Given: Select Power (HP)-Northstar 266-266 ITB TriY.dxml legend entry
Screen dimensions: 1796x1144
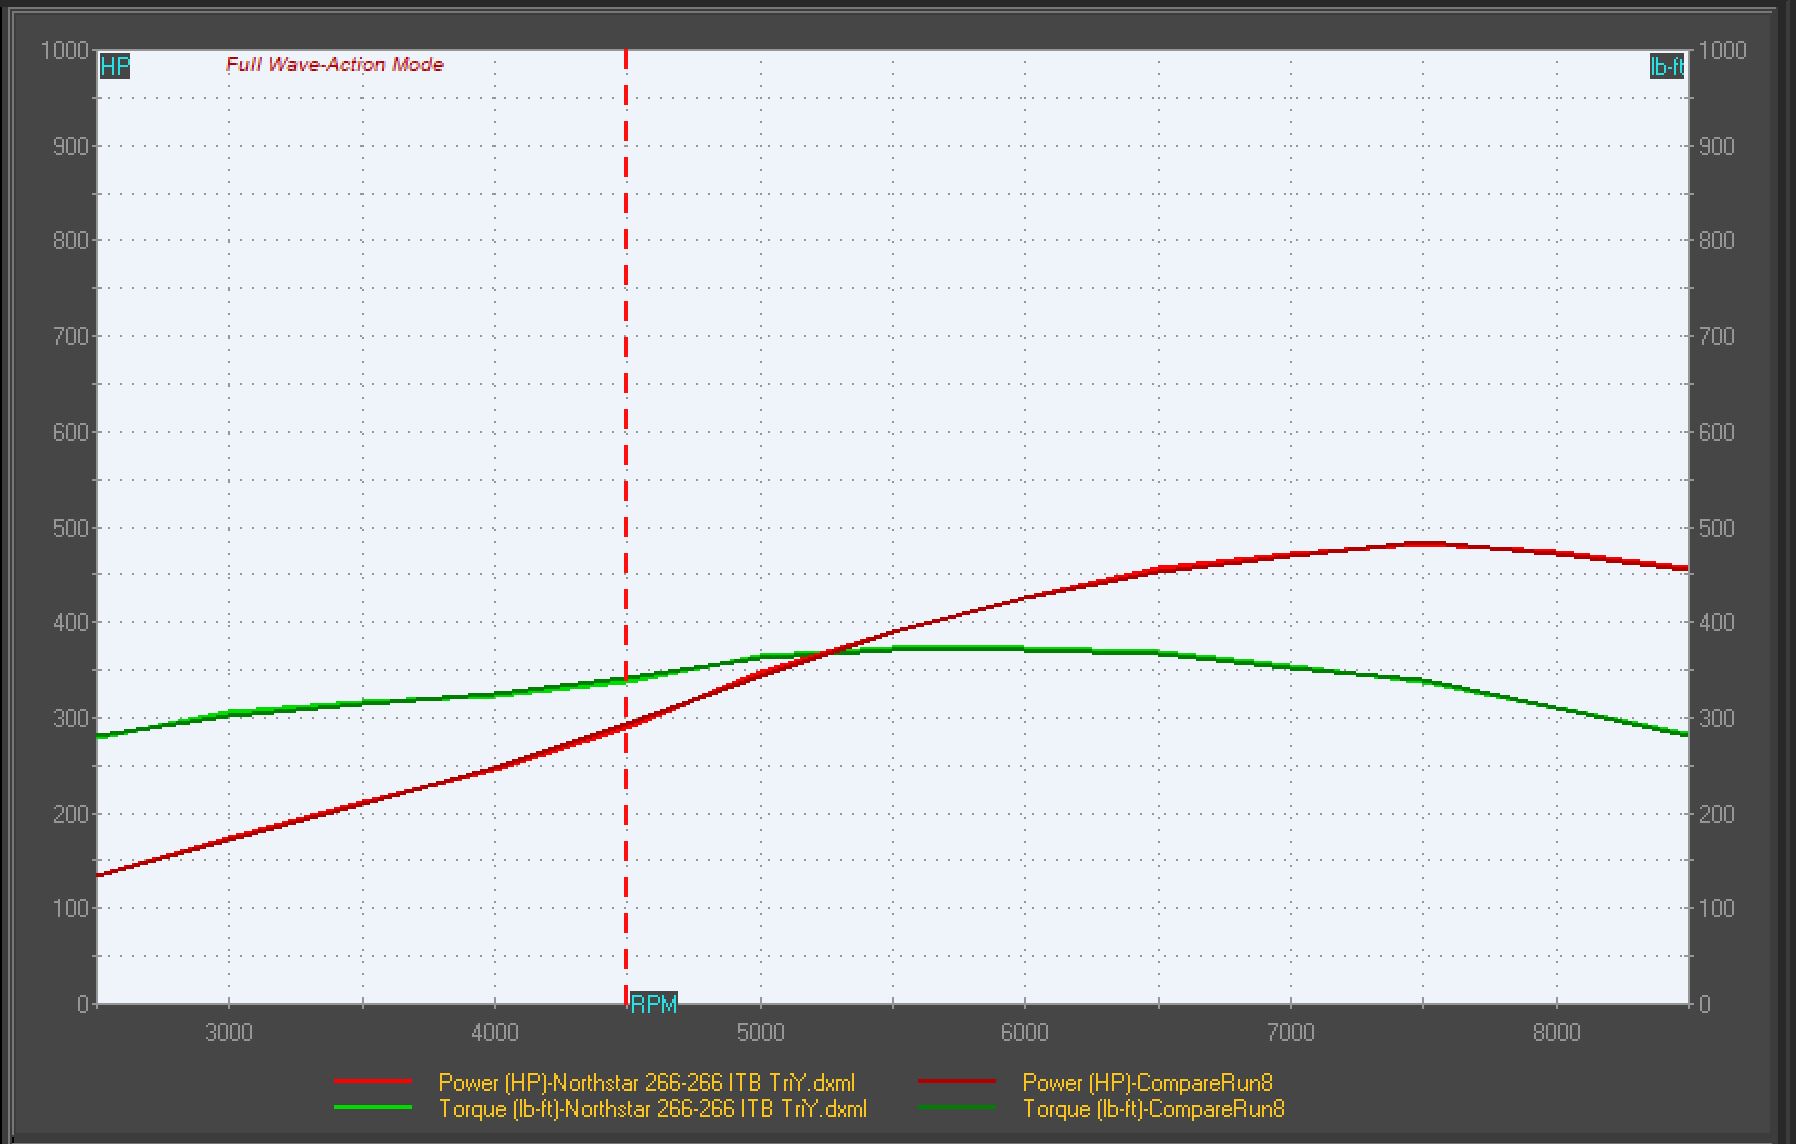Looking at the screenshot, I should click(x=646, y=1082).
